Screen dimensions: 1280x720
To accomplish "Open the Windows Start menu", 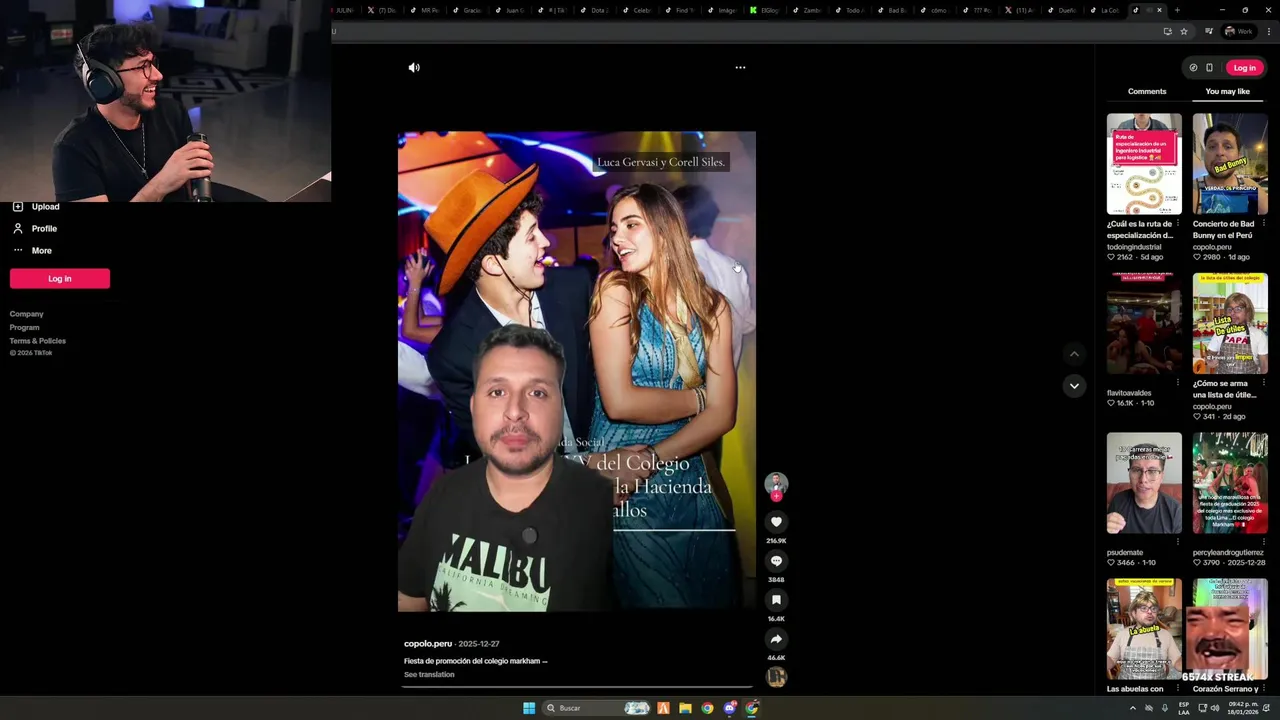I will click(x=529, y=708).
